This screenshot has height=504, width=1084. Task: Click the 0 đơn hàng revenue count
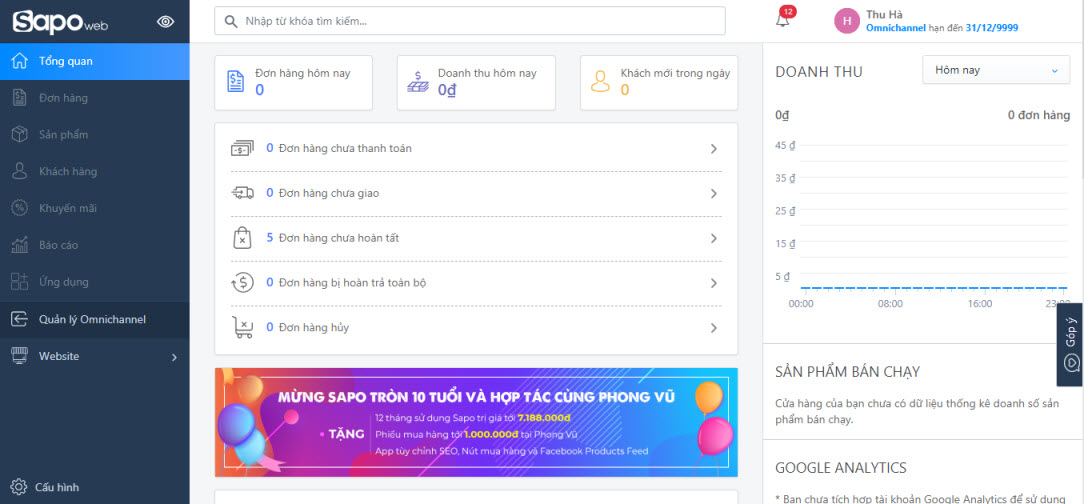click(1038, 115)
